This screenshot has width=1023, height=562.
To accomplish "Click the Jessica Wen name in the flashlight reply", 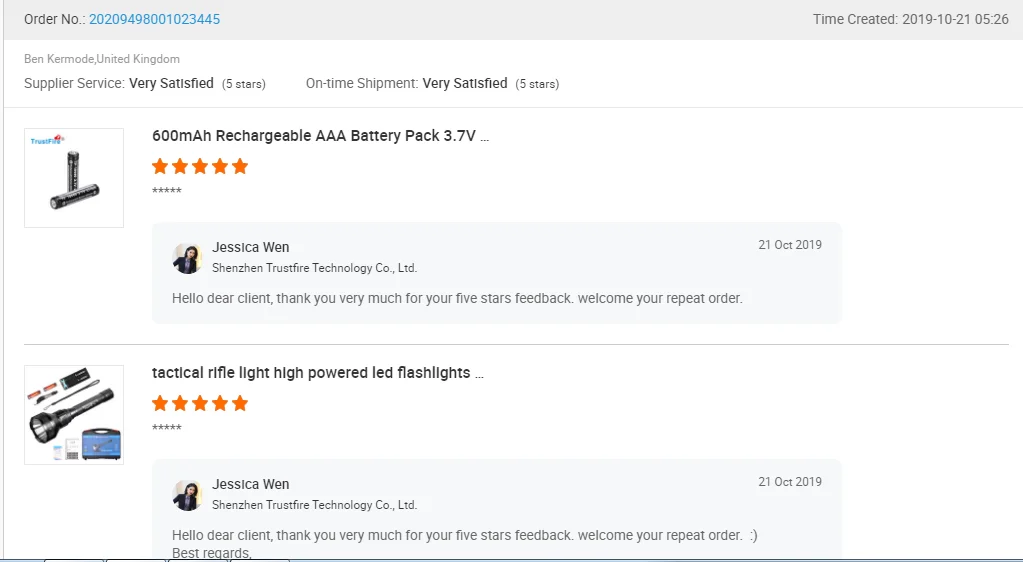I will (x=251, y=485).
